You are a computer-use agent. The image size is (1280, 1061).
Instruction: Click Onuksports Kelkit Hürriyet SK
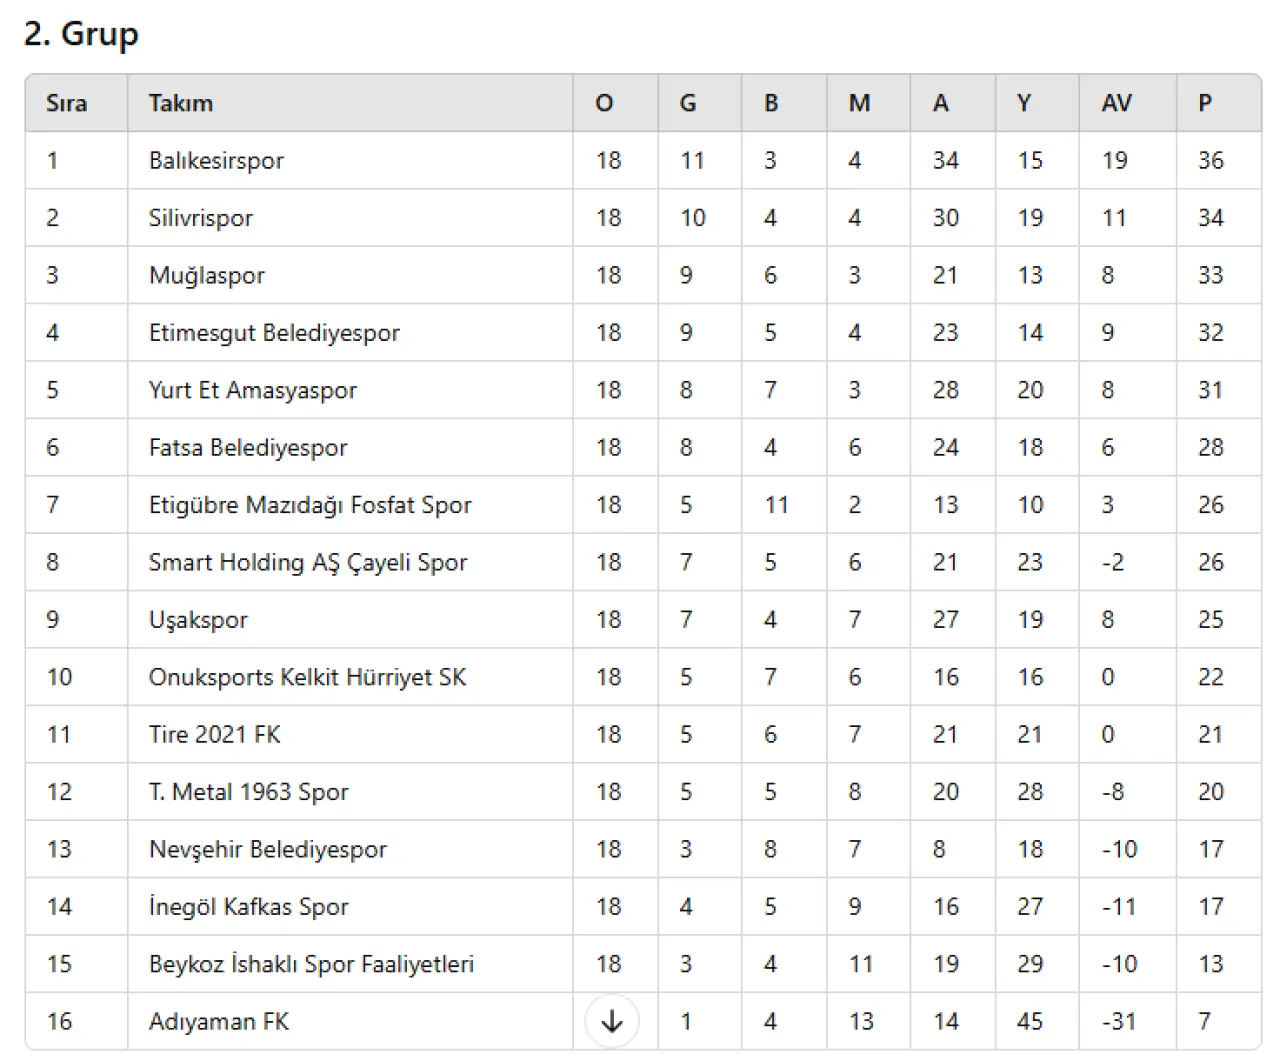pos(307,677)
